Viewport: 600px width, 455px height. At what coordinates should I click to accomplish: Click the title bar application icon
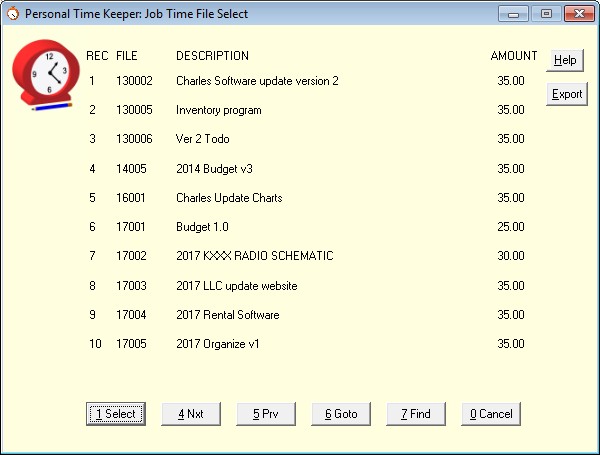pyautogui.click(x=12, y=14)
